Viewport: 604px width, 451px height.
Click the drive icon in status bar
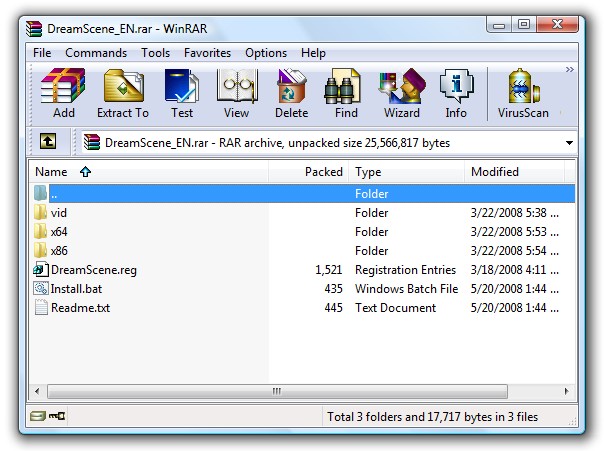37,416
